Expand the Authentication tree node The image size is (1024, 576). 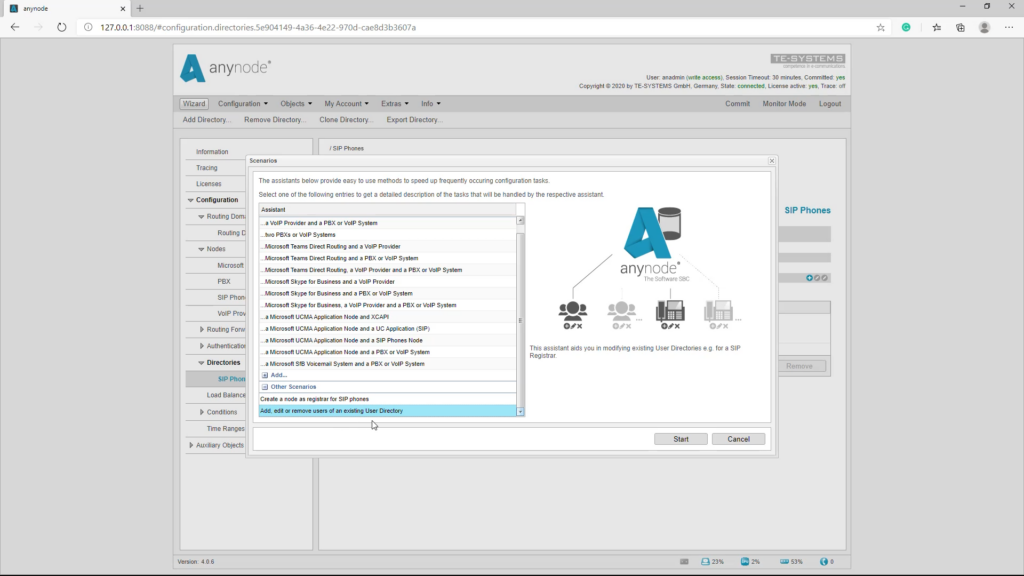[201, 346]
